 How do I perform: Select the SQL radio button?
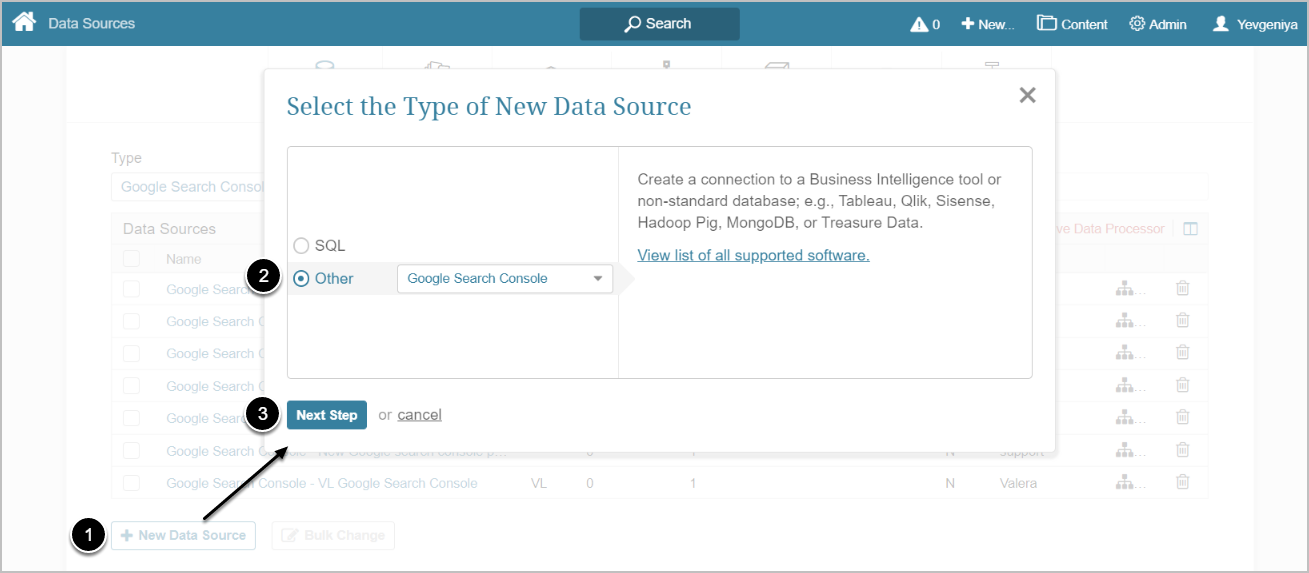[x=301, y=246]
